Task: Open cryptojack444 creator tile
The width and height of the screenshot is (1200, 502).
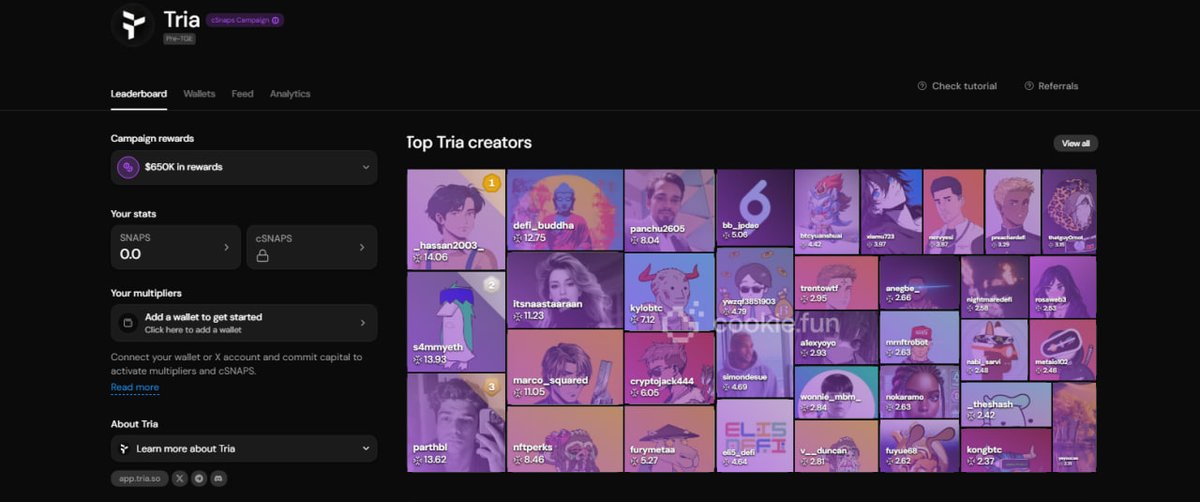Action: pos(669,368)
